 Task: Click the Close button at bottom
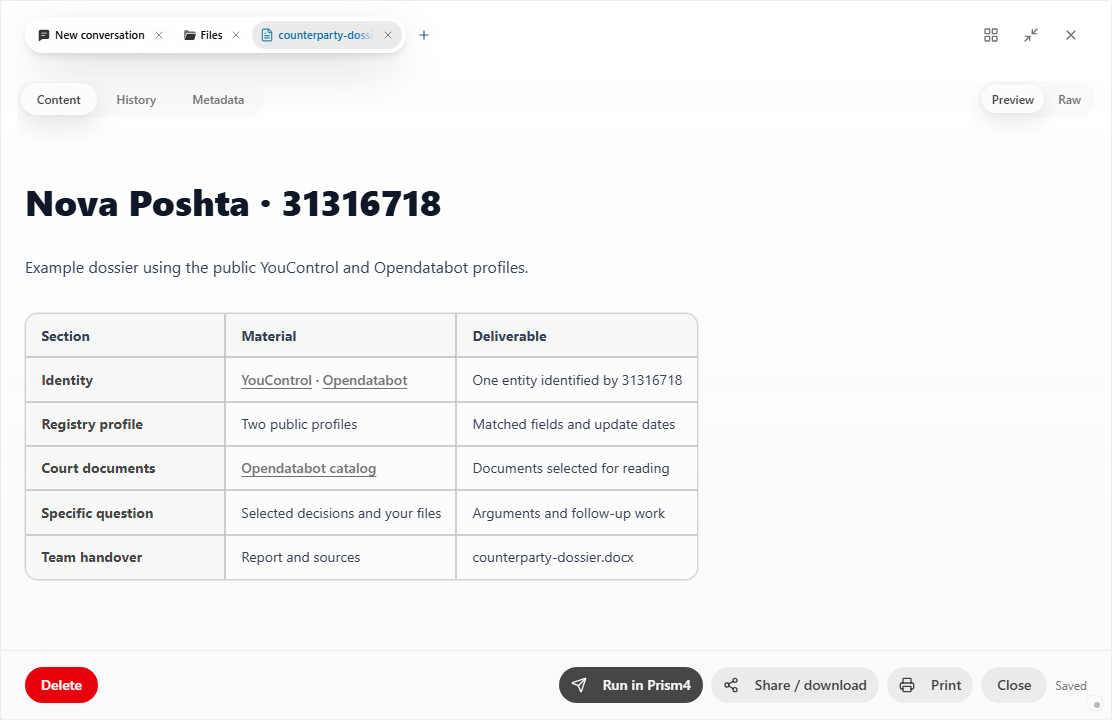[x=1013, y=685]
